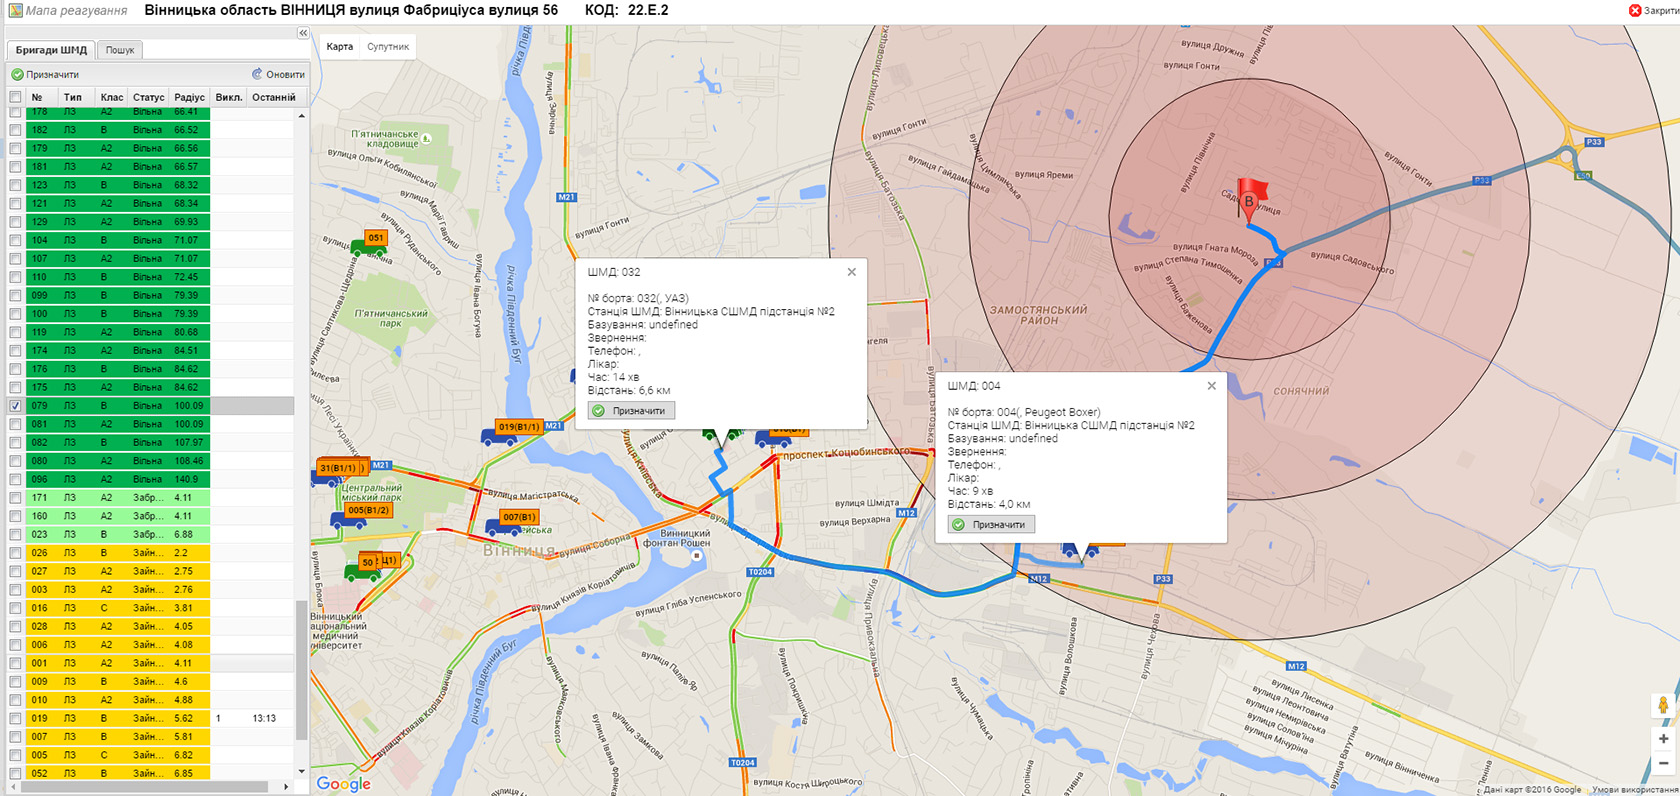Select ambulance marker 005(B1/2) on map

pyautogui.click(x=361, y=515)
